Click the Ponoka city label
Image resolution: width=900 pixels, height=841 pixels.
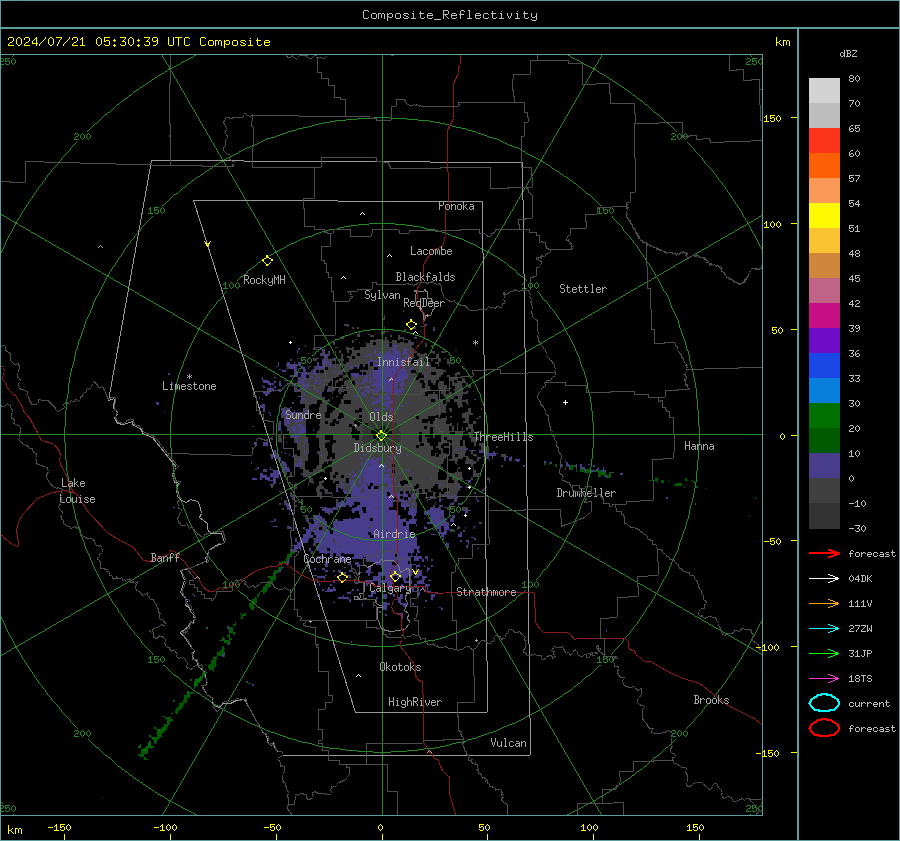(456, 206)
